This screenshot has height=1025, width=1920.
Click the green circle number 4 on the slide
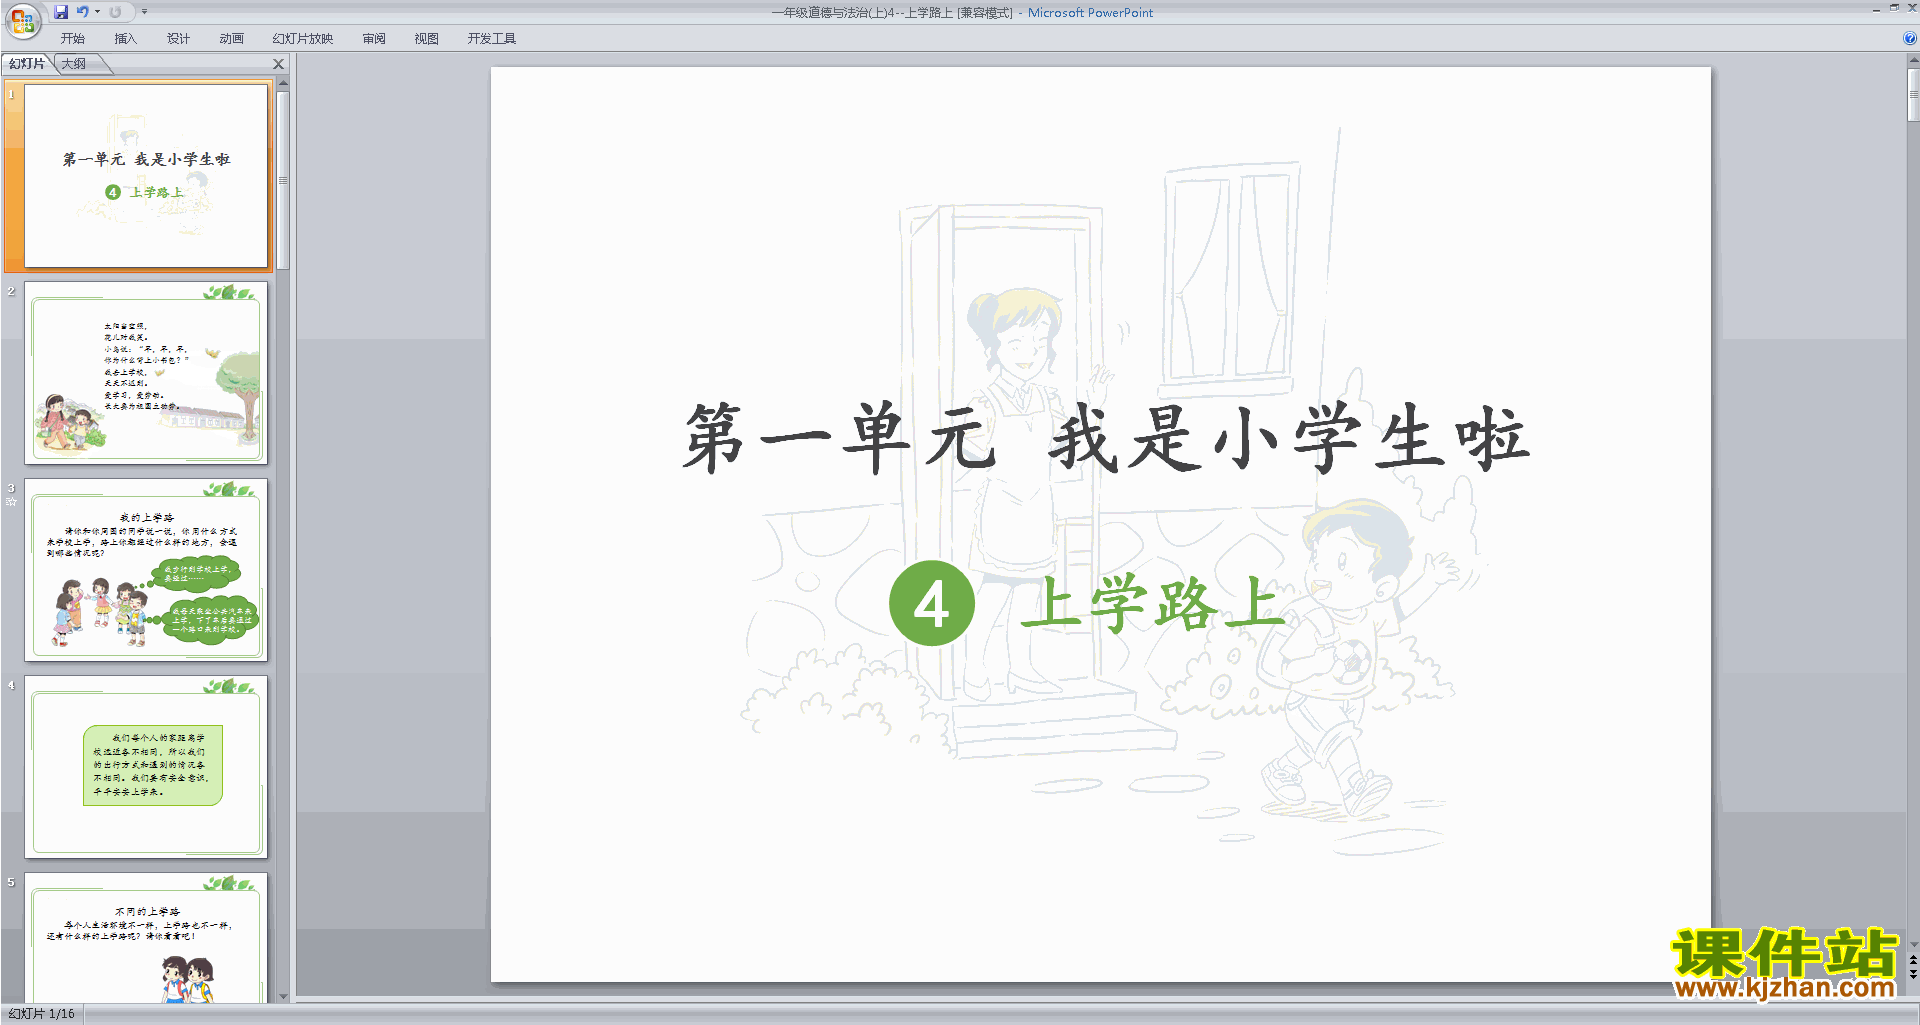(932, 603)
